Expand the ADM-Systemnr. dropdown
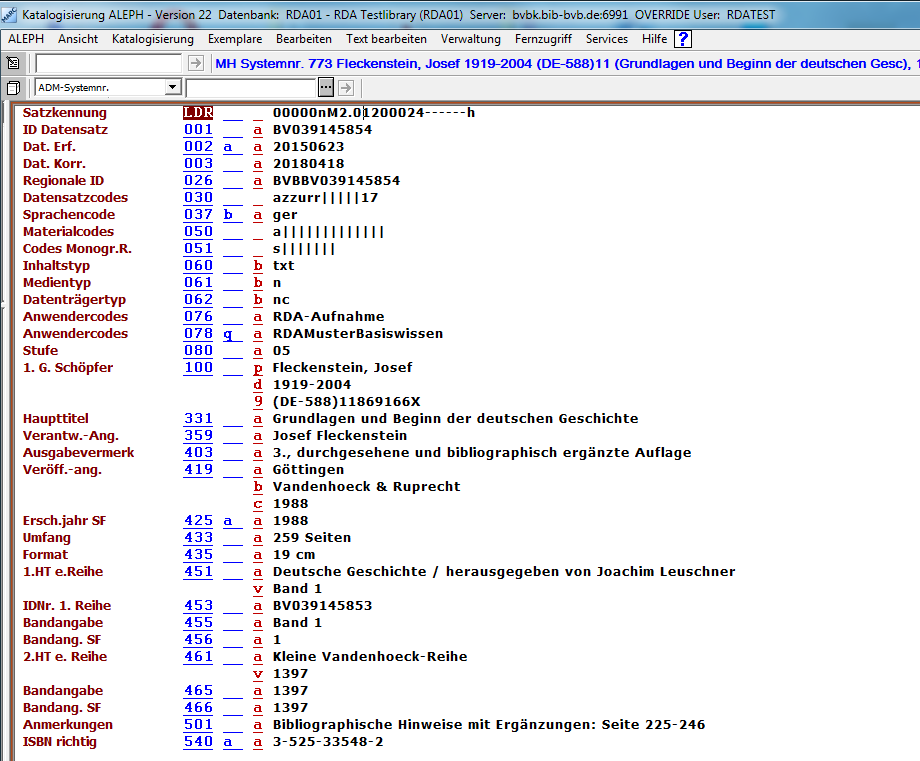The height and width of the screenshot is (761, 920). click(173, 88)
